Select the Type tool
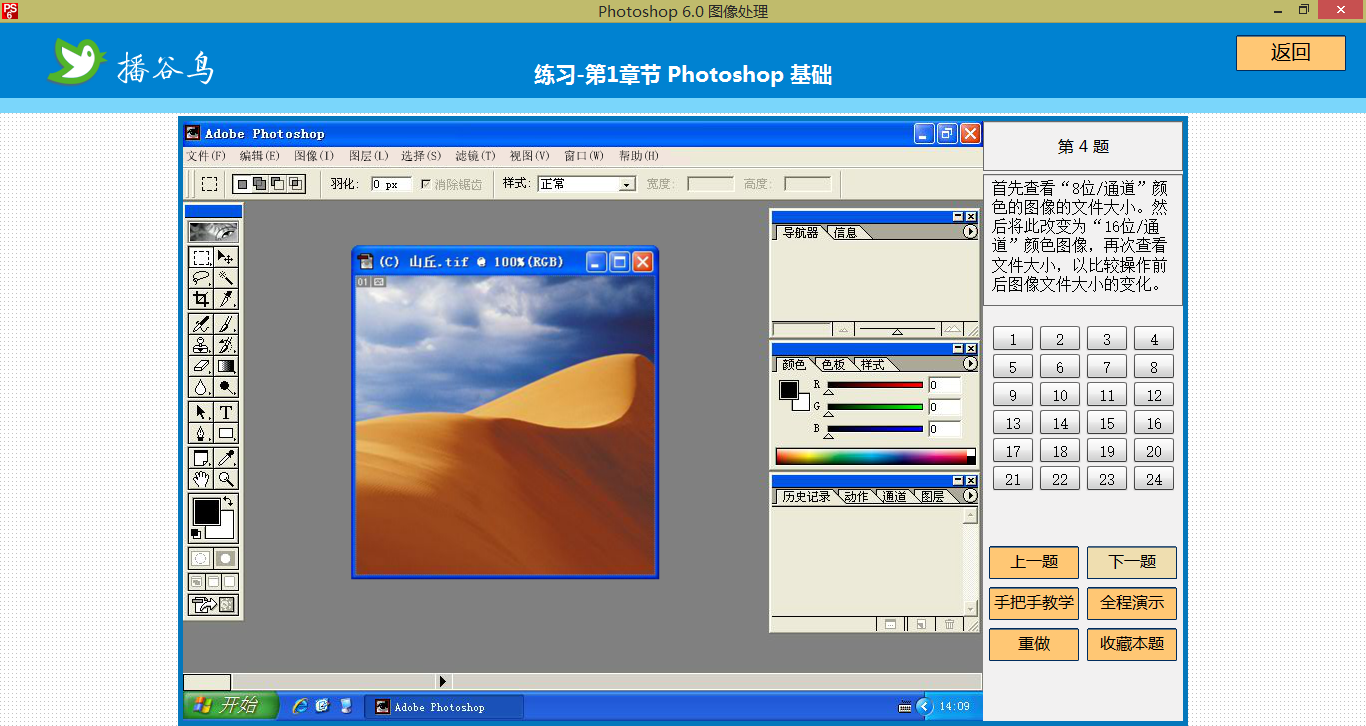The image size is (1366, 726). click(x=226, y=412)
